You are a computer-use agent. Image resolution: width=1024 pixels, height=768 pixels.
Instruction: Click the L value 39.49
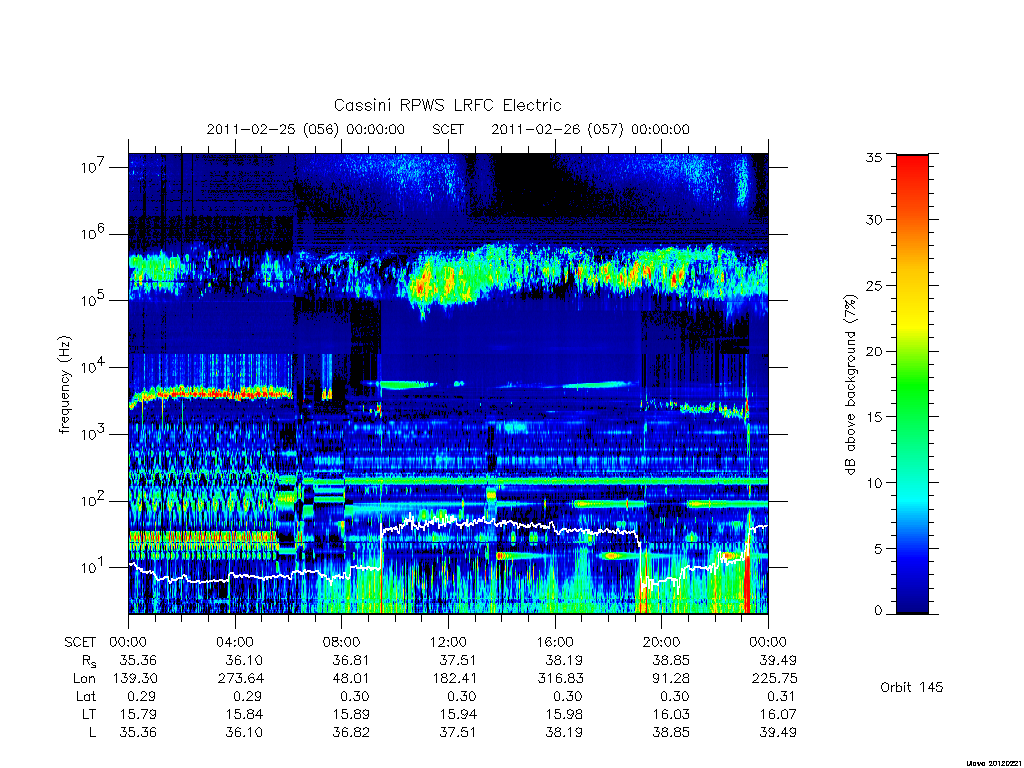coord(778,733)
